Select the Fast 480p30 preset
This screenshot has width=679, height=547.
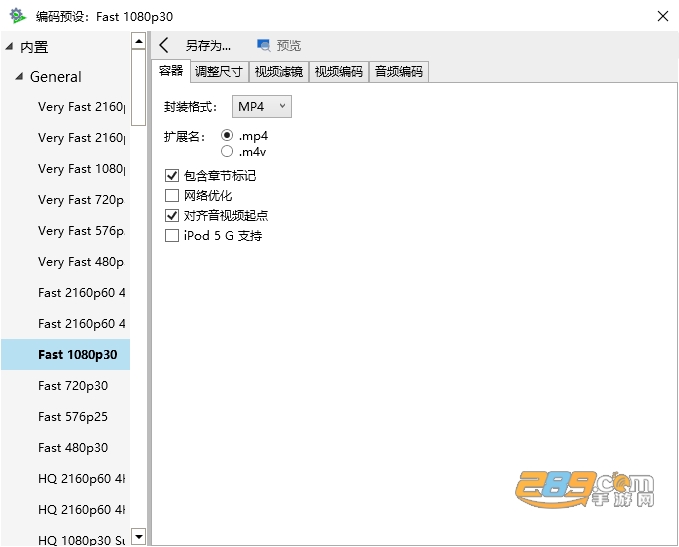[x=65, y=447]
